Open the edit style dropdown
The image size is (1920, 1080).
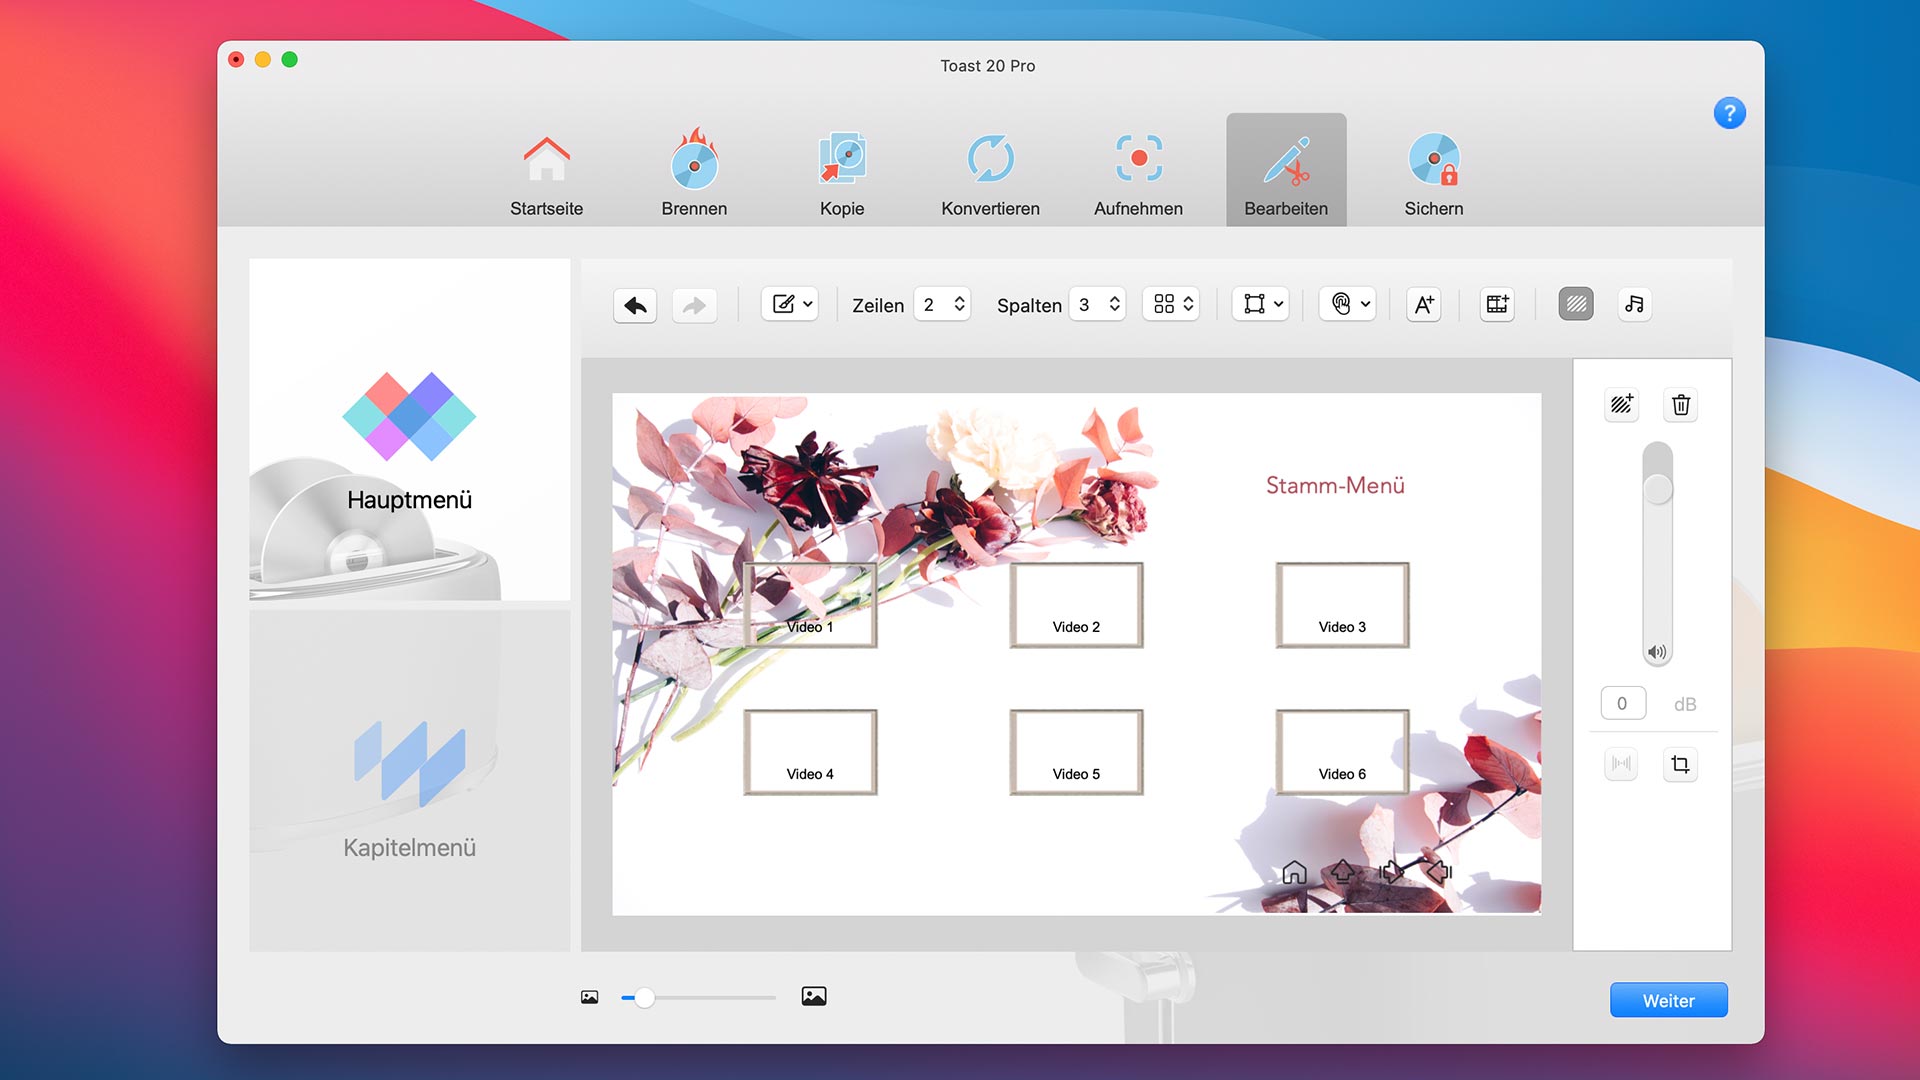[x=791, y=305]
